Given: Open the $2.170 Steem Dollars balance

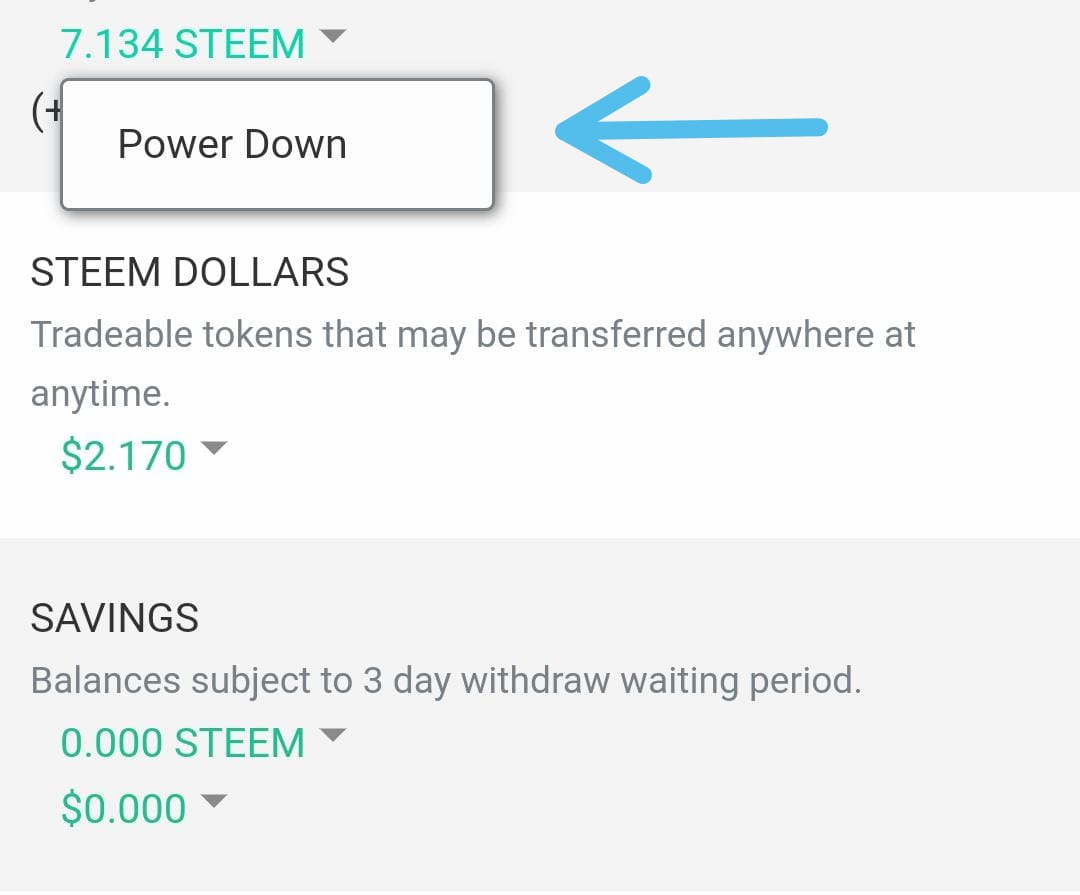Looking at the screenshot, I should point(123,455).
